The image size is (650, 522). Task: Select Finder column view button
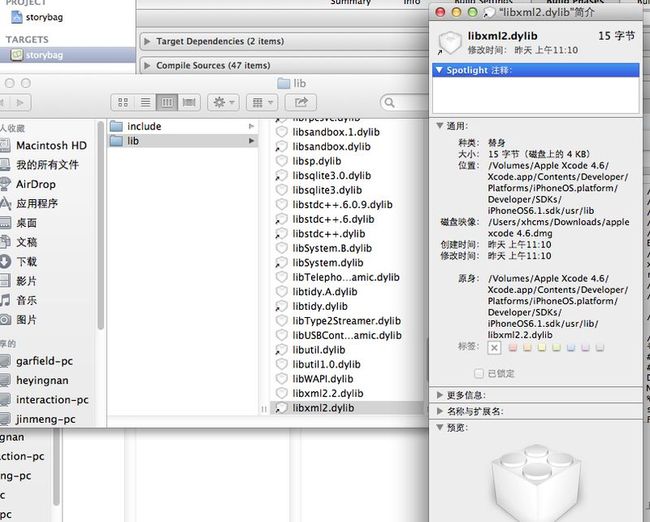(167, 102)
